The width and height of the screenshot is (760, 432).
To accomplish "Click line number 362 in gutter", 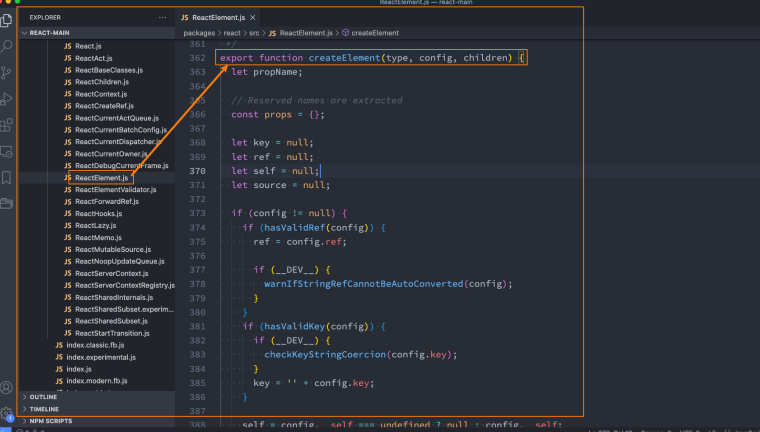I will (x=197, y=58).
